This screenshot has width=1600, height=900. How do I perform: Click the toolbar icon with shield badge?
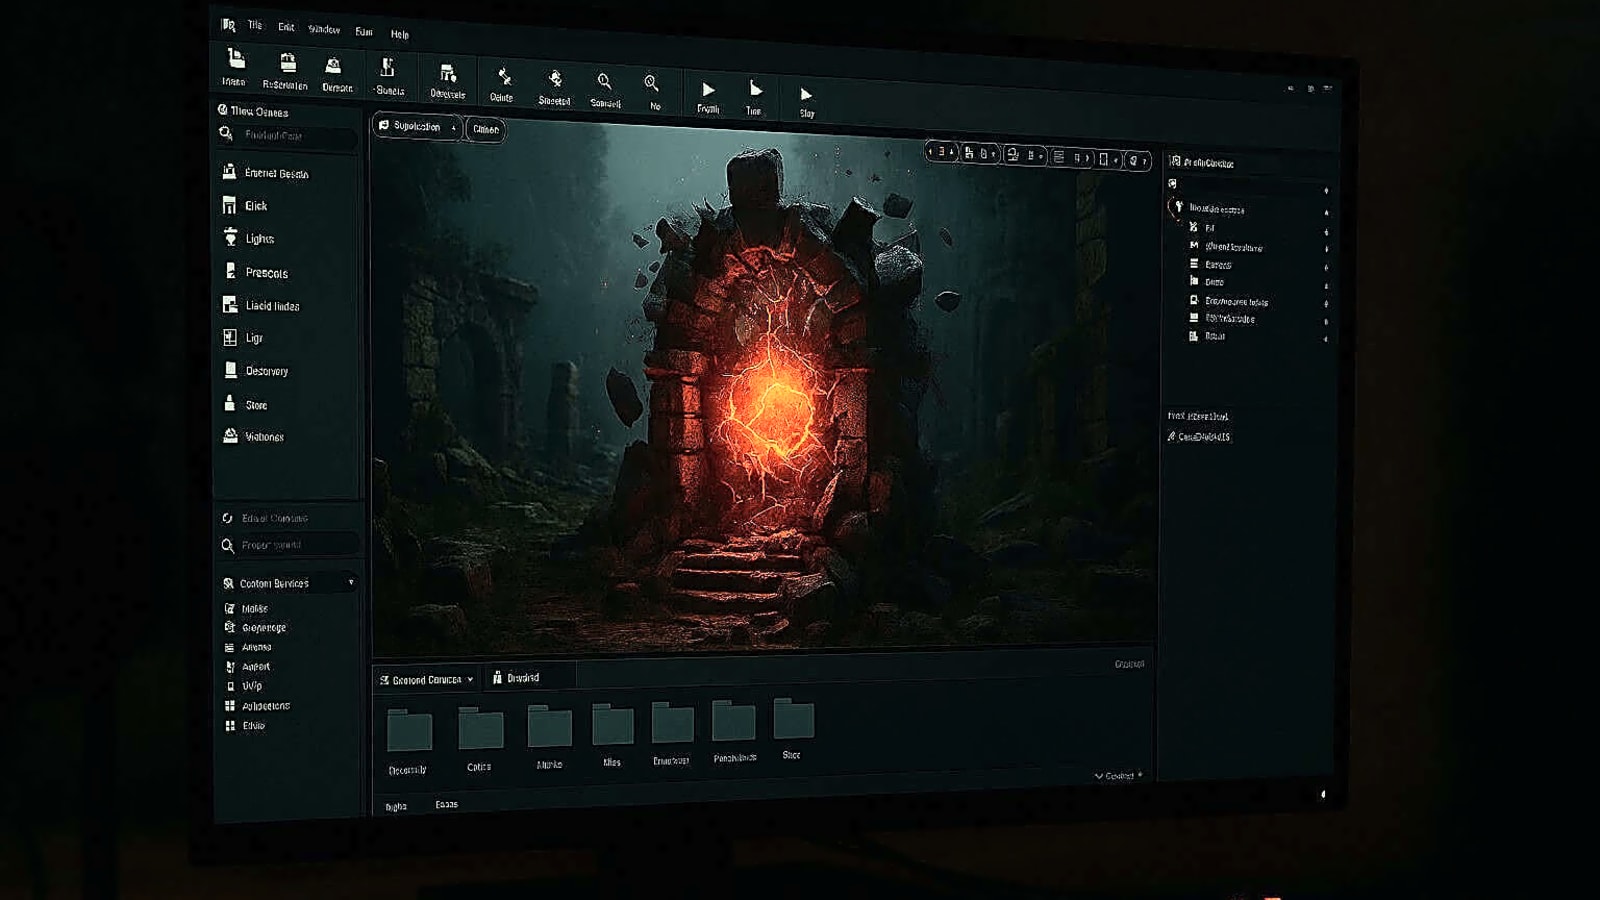tap(447, 80)
